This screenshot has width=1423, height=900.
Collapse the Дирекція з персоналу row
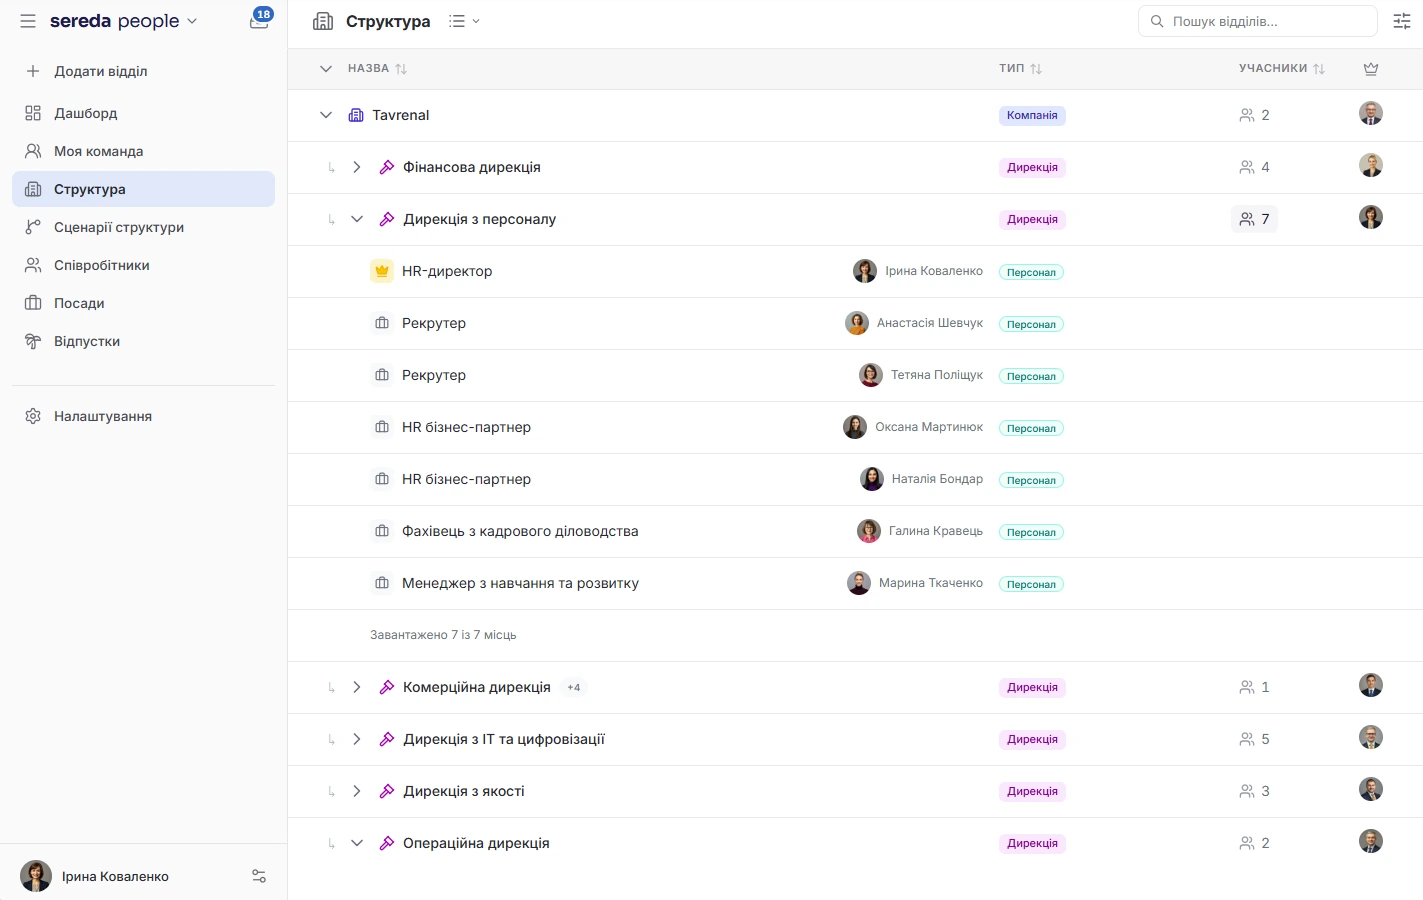pos(357,219)
